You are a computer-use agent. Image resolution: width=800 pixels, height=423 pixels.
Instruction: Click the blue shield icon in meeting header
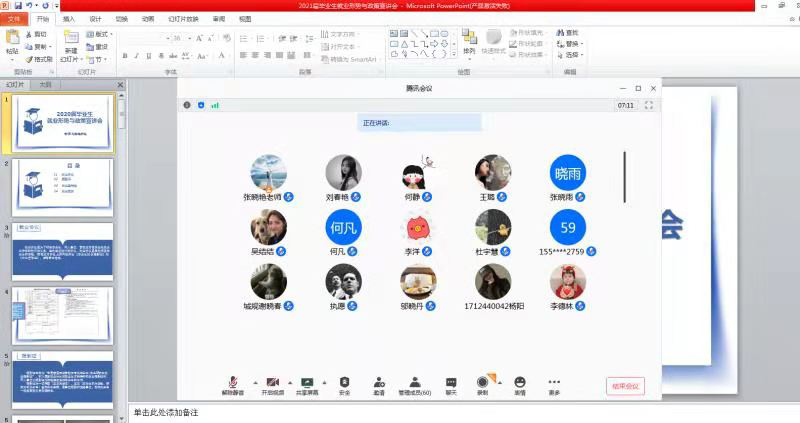coord(201,105)
